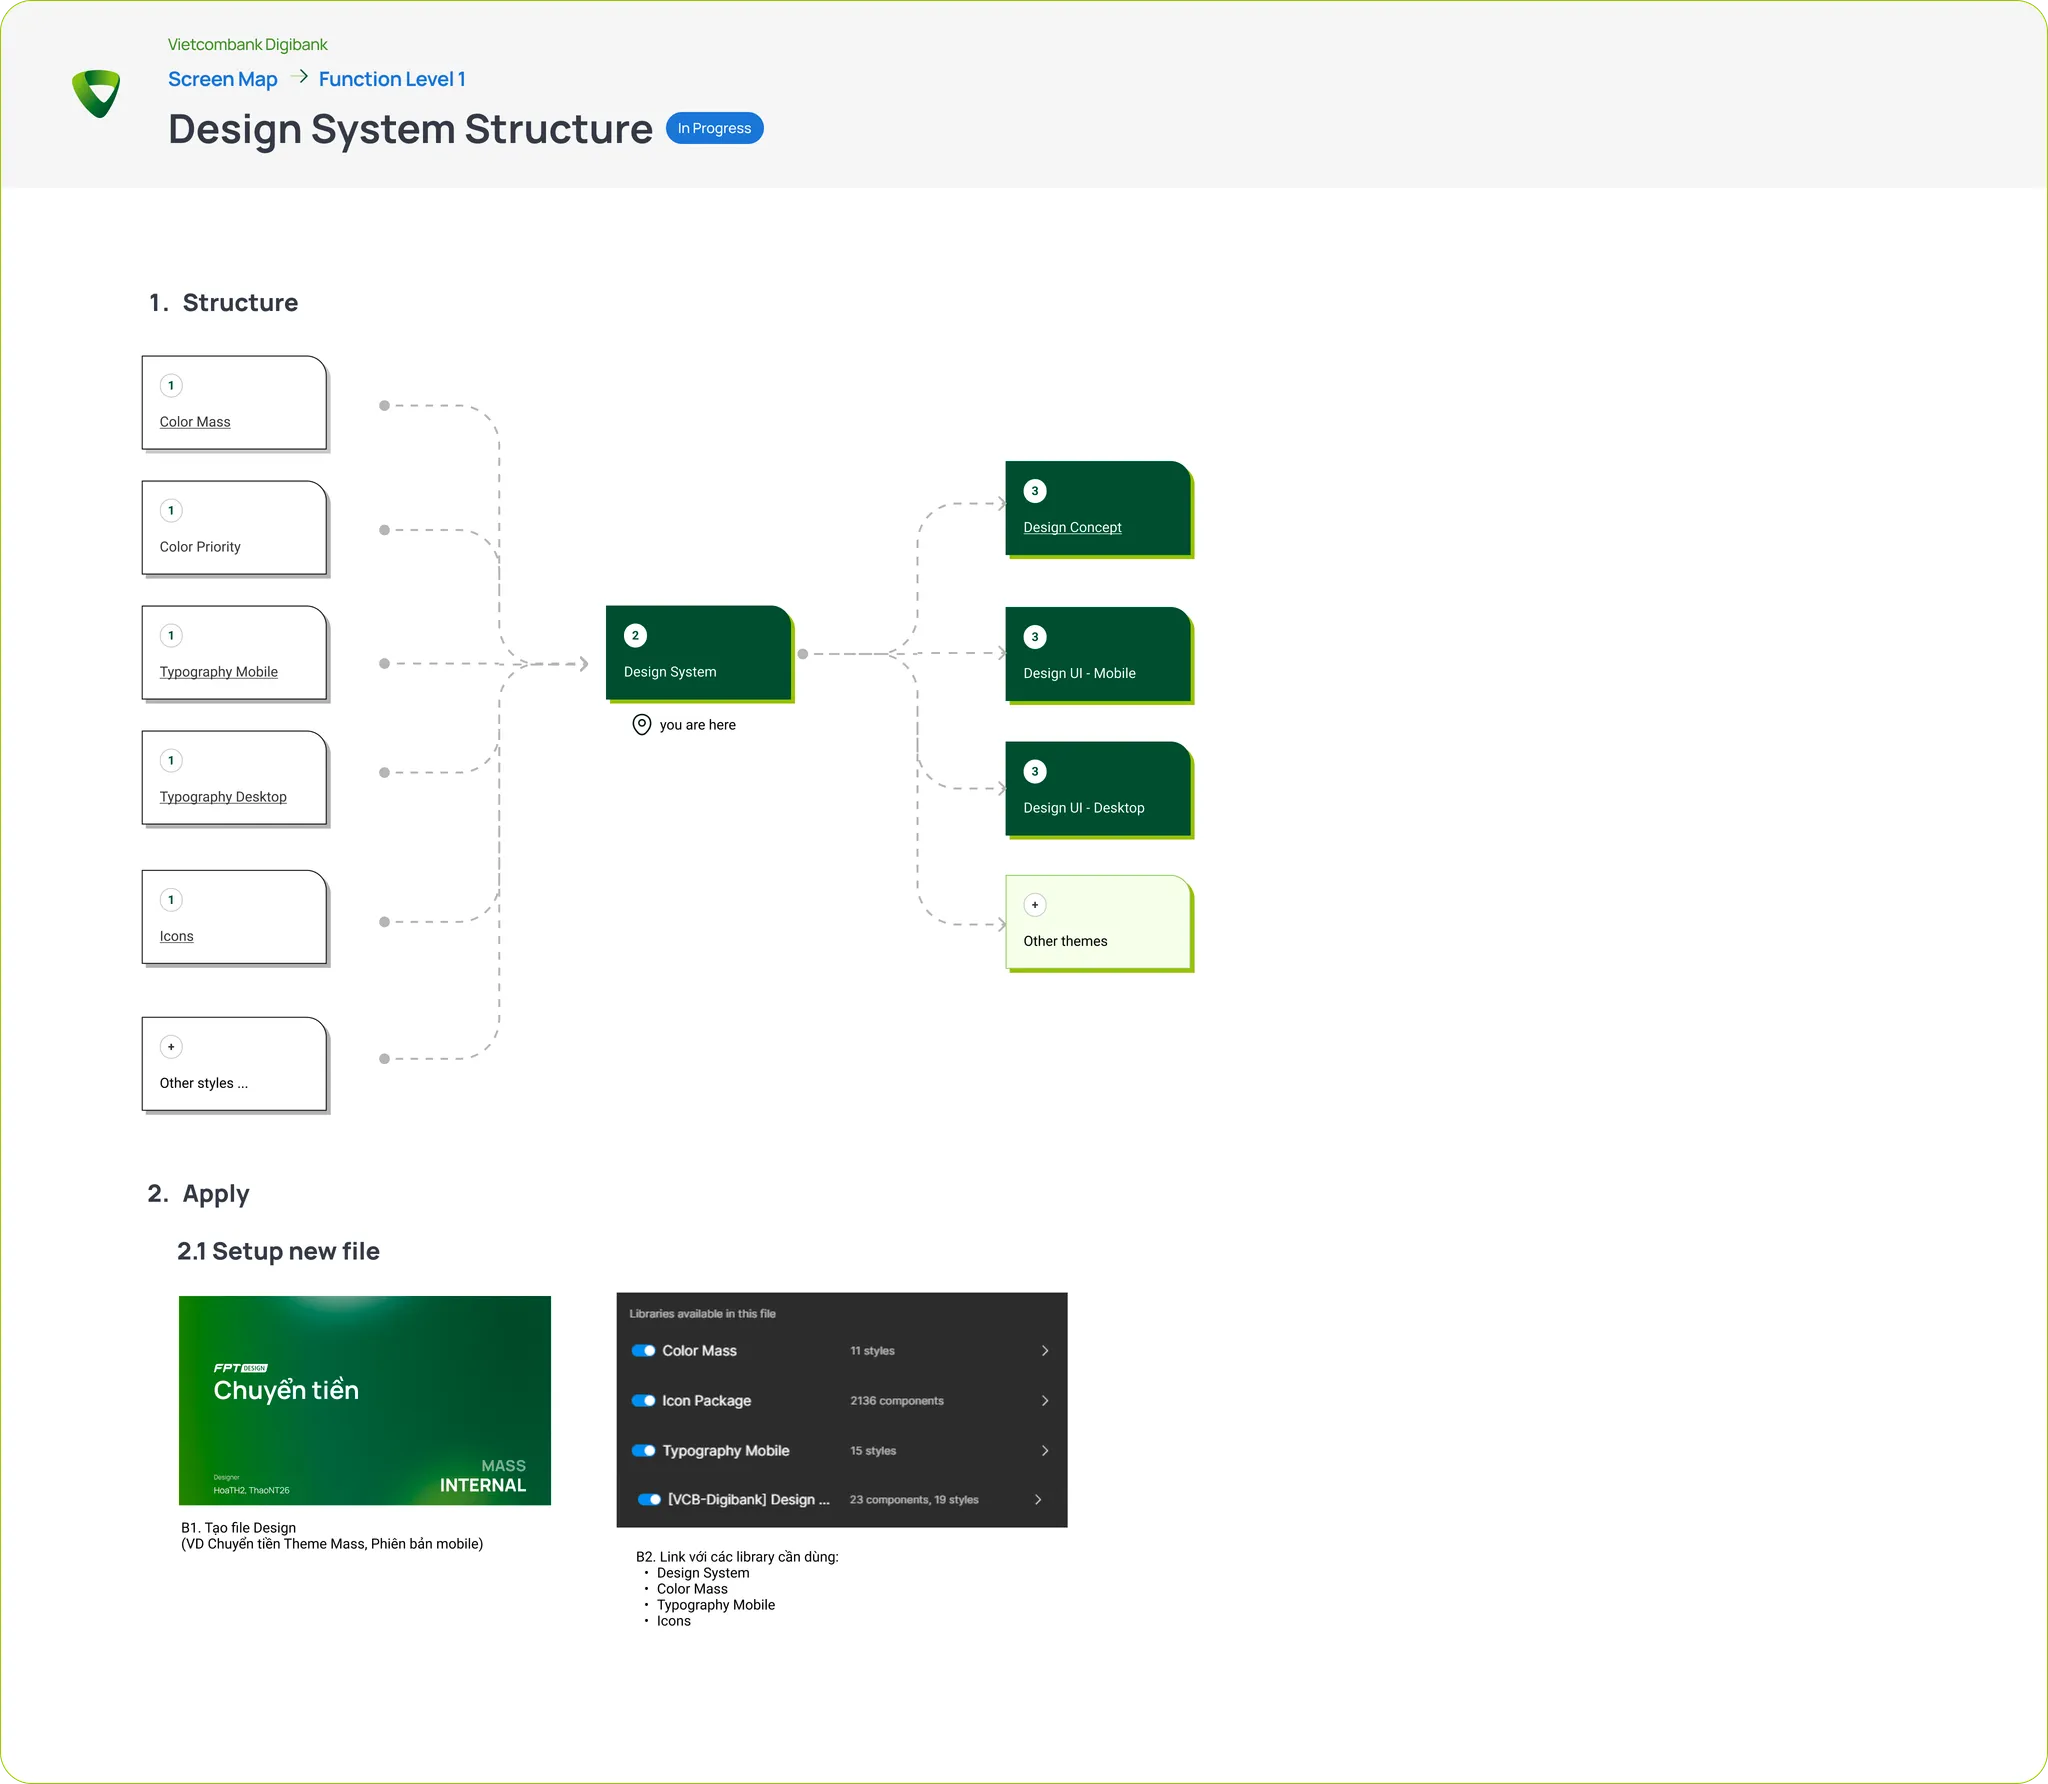Image resolution: width=2048 pixels, height=1784 pixels.
Task: Click the Chuyển tiền cover thumbnail
Action: pyautogui.click(x=365, y=1400)
